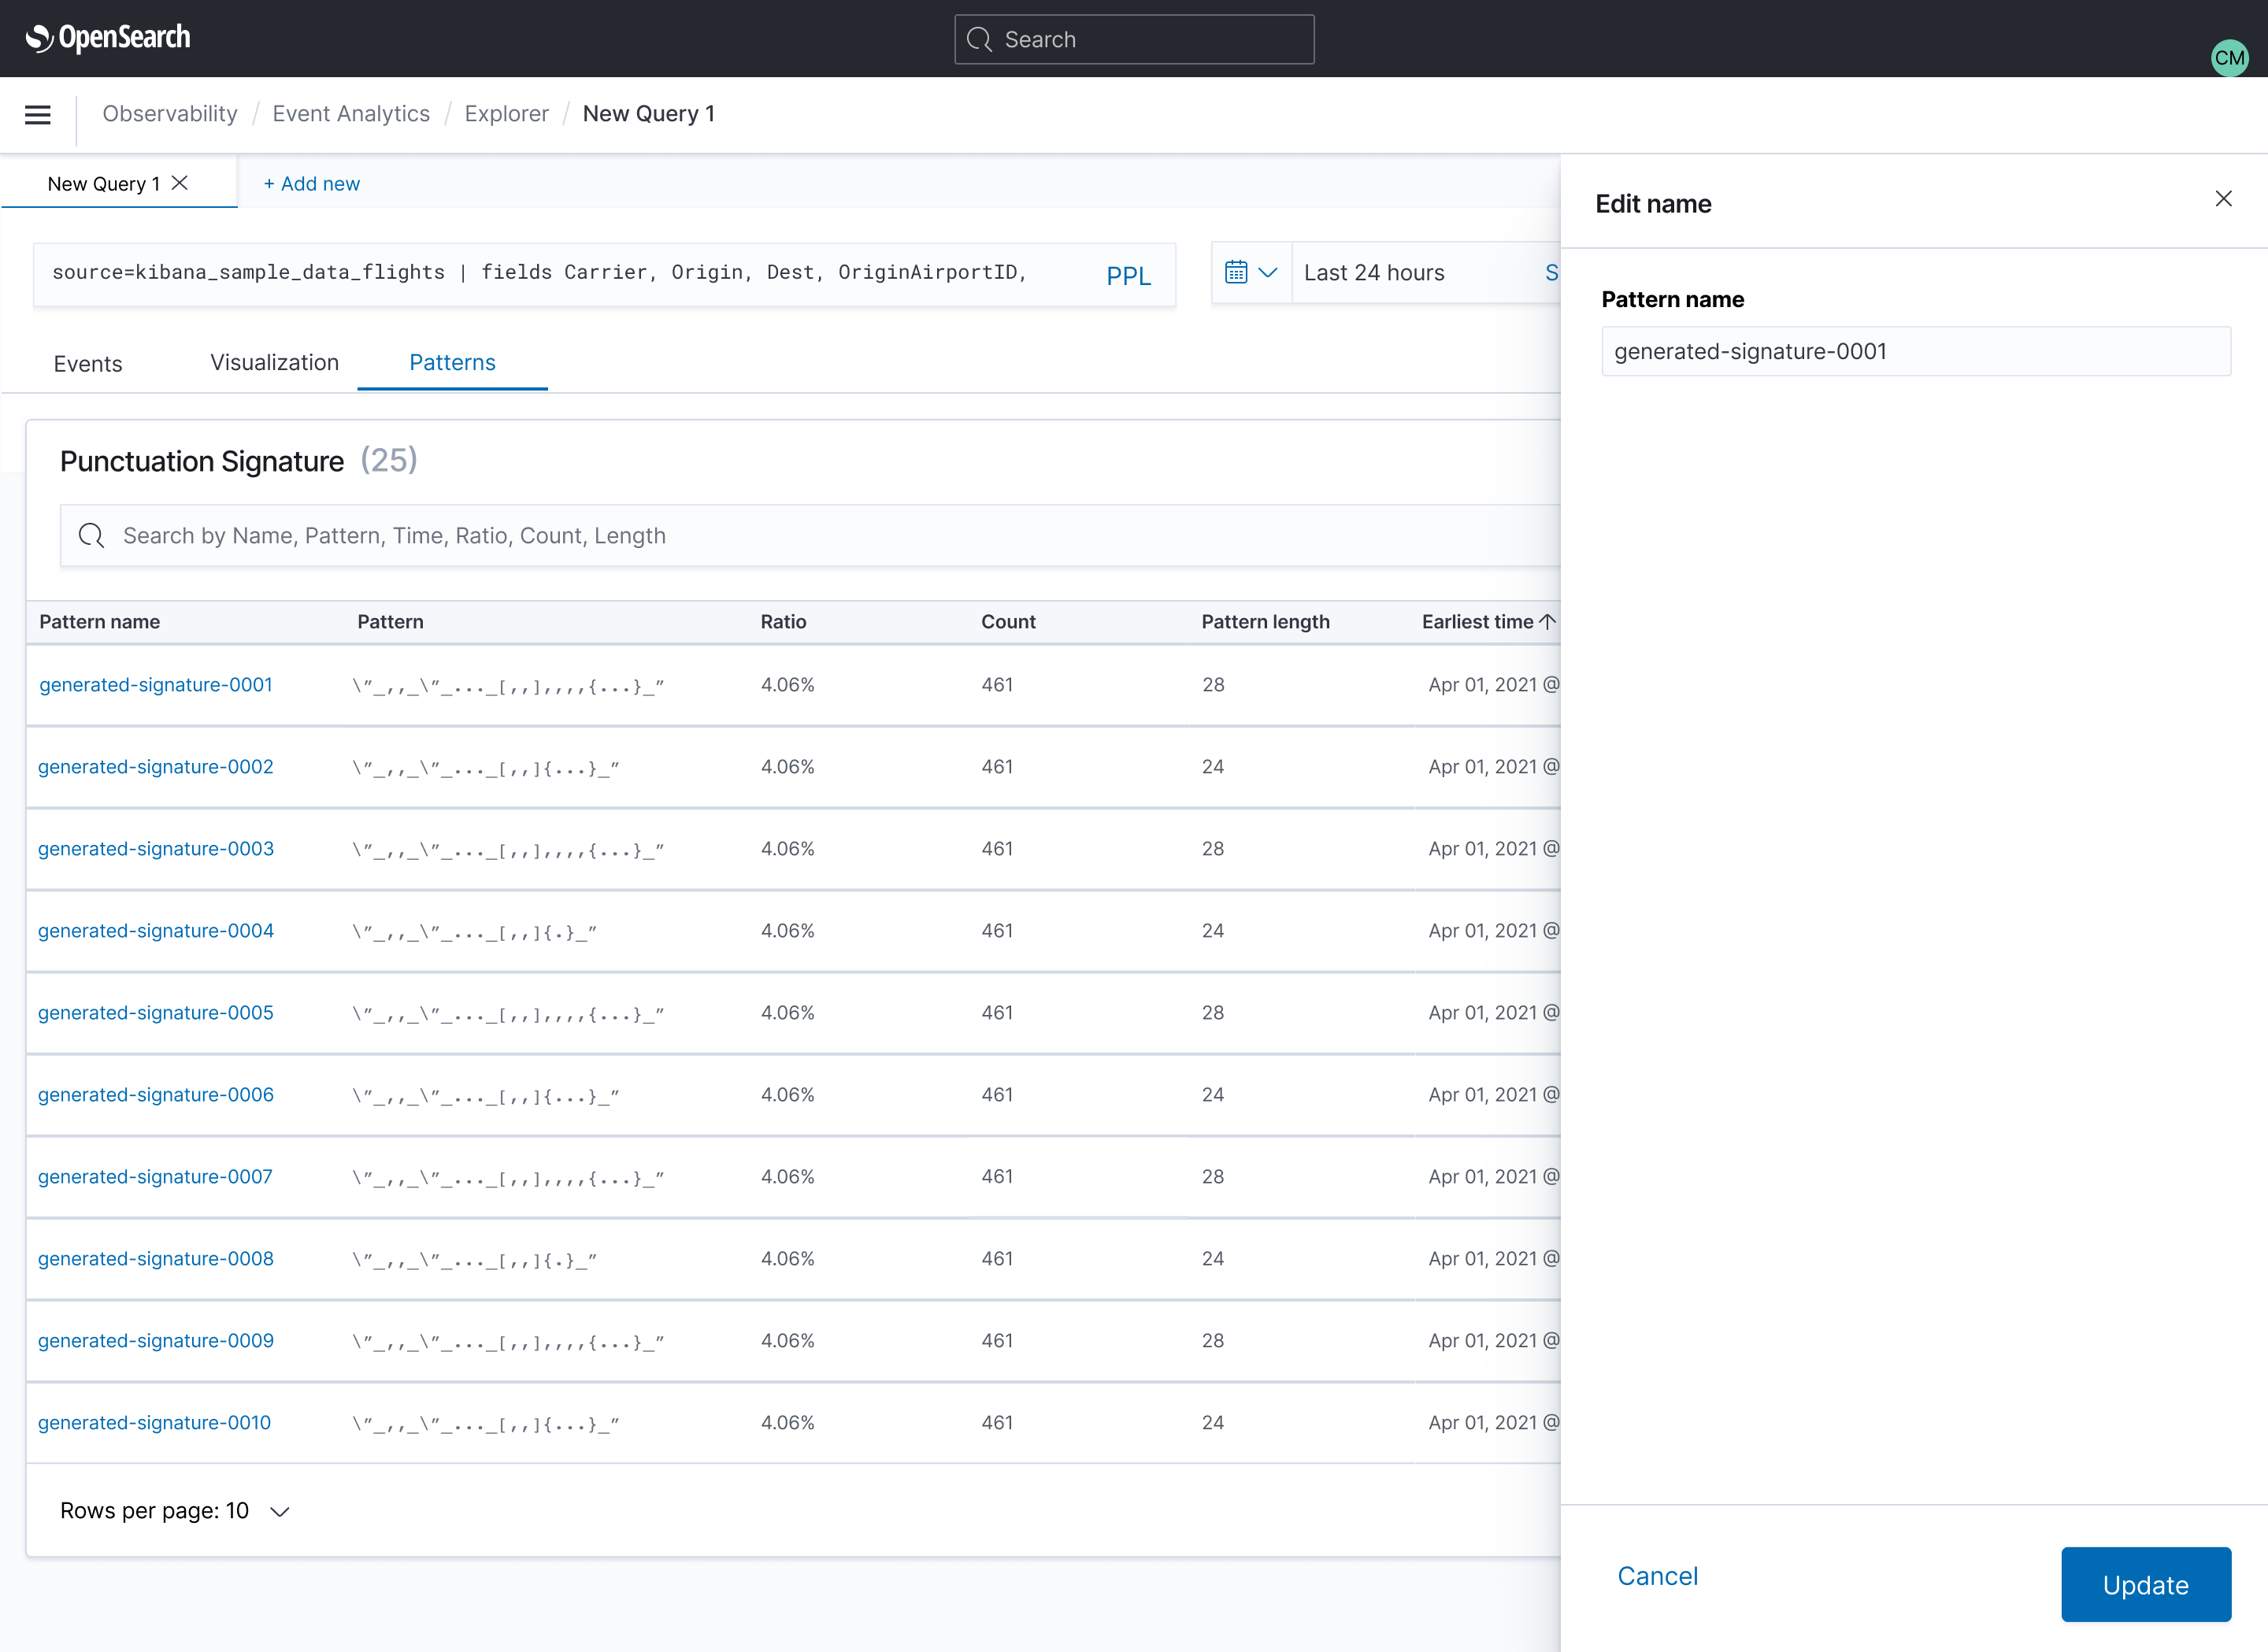Switch to the Events tab
This screenshot has width=2268, height=1652.
(87, 363)
